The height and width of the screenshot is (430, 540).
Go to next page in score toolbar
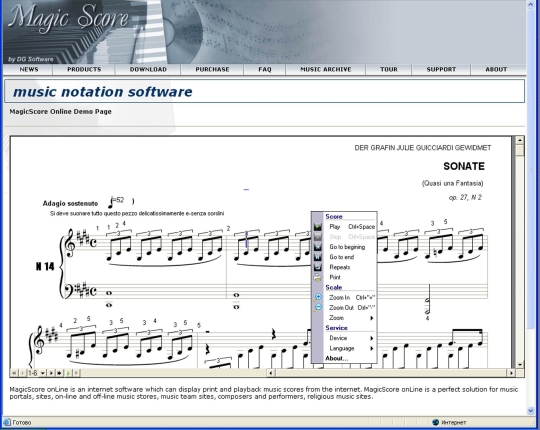coord(51,373)
